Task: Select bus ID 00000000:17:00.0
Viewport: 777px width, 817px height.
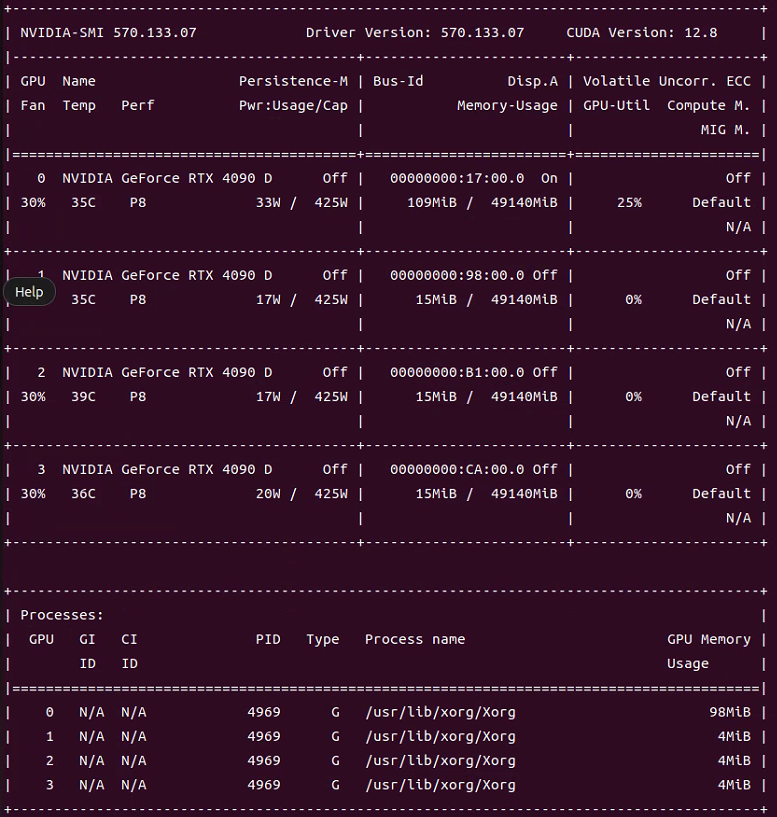Action: click(x=457, y=178)
